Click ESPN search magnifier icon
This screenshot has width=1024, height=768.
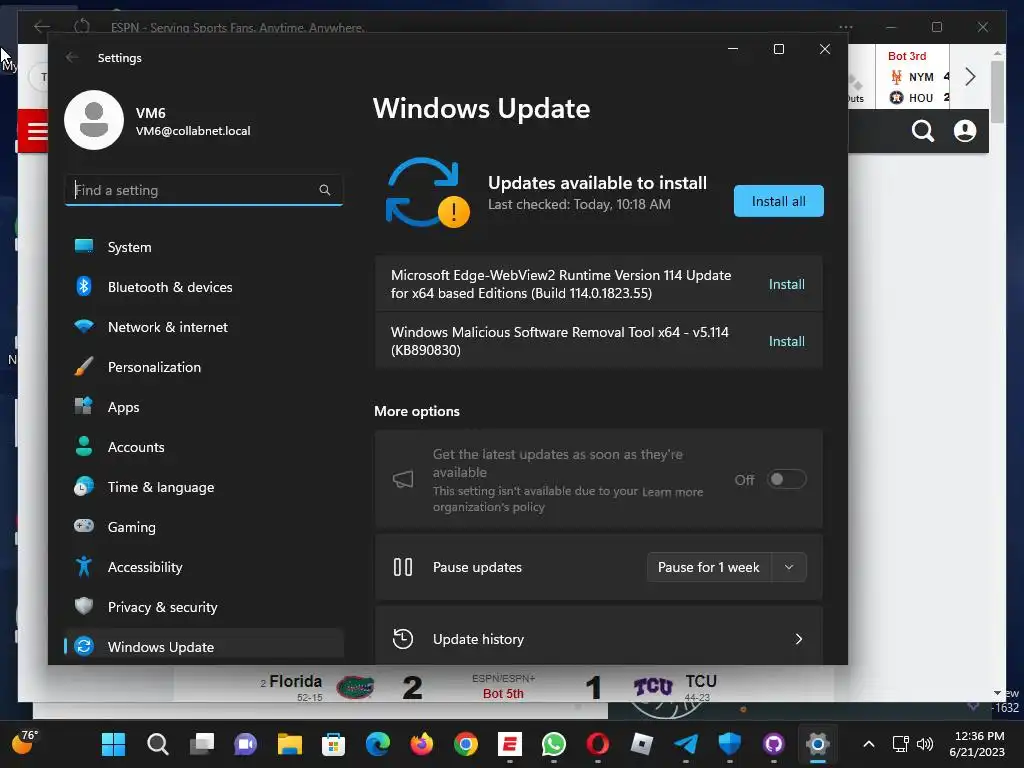point(922,131)
